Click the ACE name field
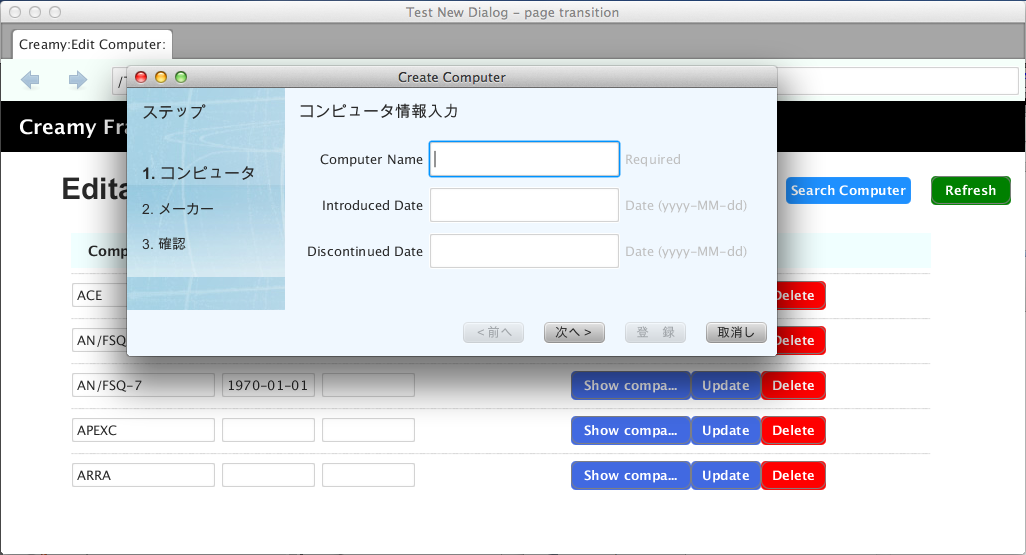Image resolution: width=1026 pixels, height=555 pixels. tap(99, 295)
